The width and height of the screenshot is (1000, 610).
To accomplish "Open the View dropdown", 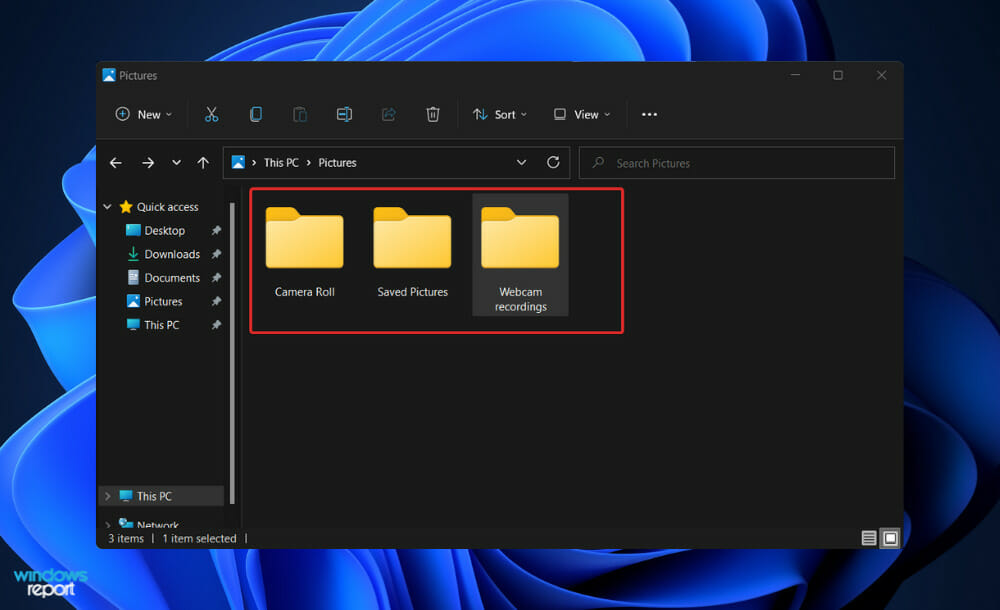I will click(582, 114).
